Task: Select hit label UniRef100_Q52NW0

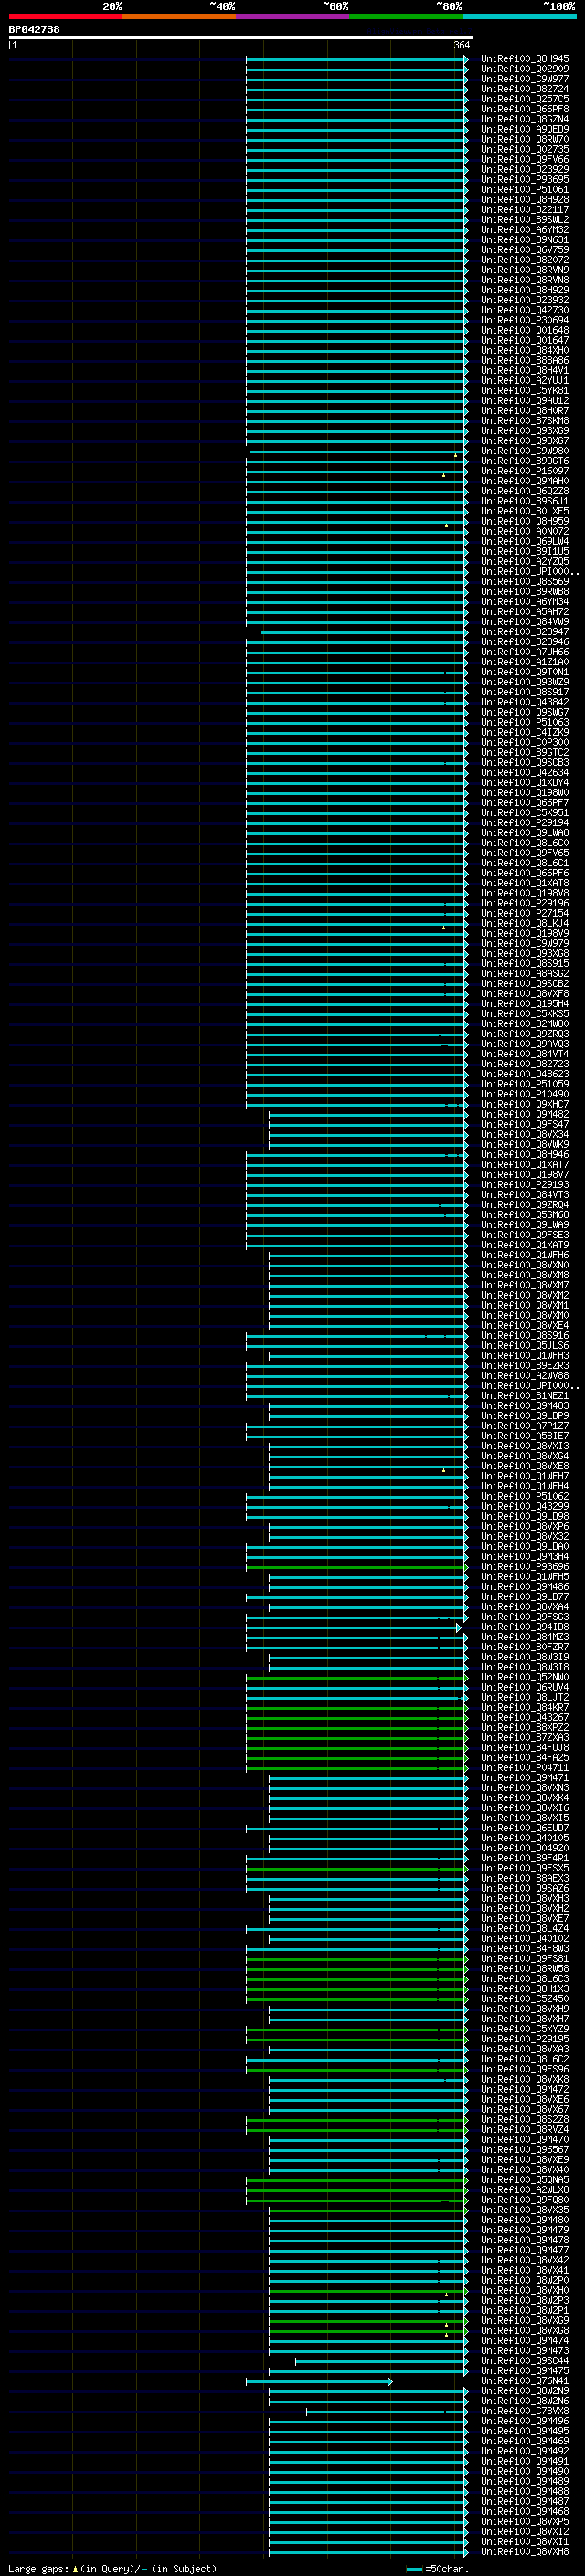Action: tap(525, 1677)
